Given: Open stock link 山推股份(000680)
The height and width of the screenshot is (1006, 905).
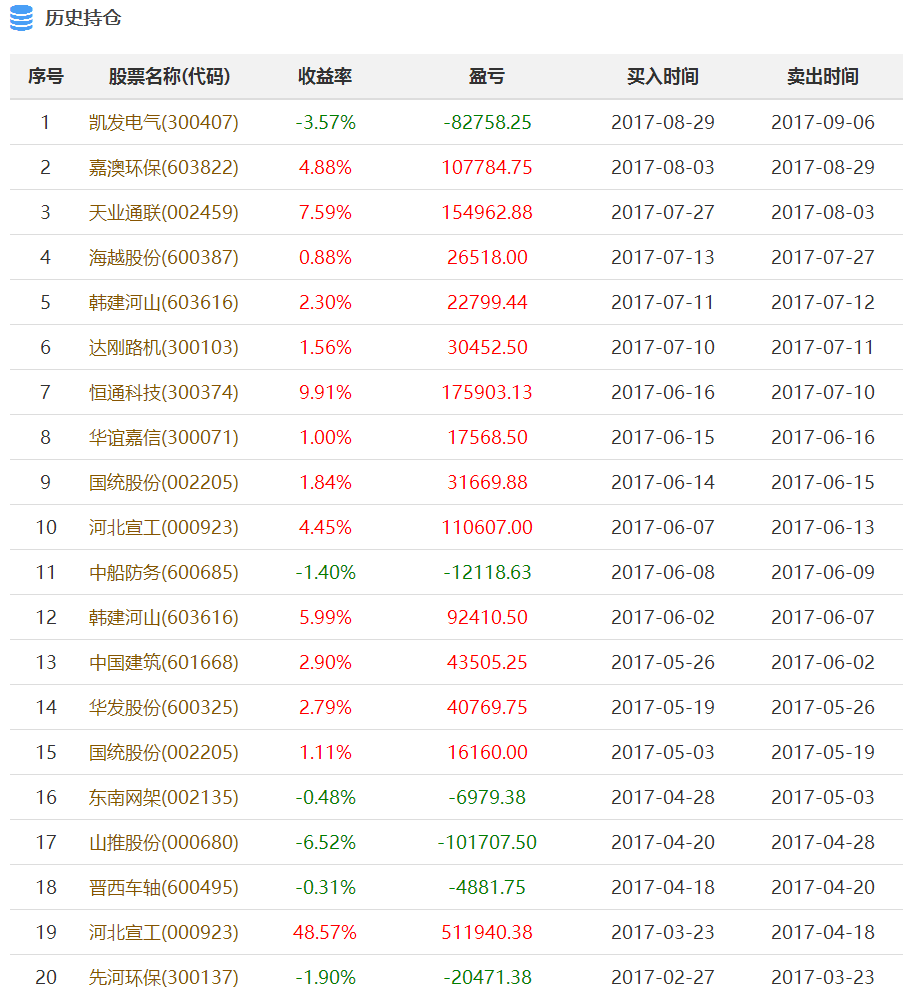Looking at the screenshot, I should tap(164, 842).
